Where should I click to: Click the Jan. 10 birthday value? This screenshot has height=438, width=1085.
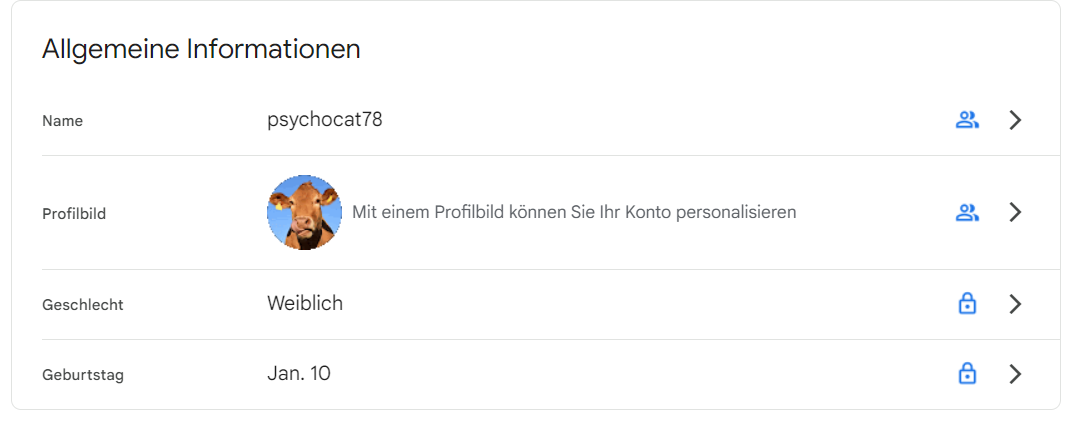[298, 374]
